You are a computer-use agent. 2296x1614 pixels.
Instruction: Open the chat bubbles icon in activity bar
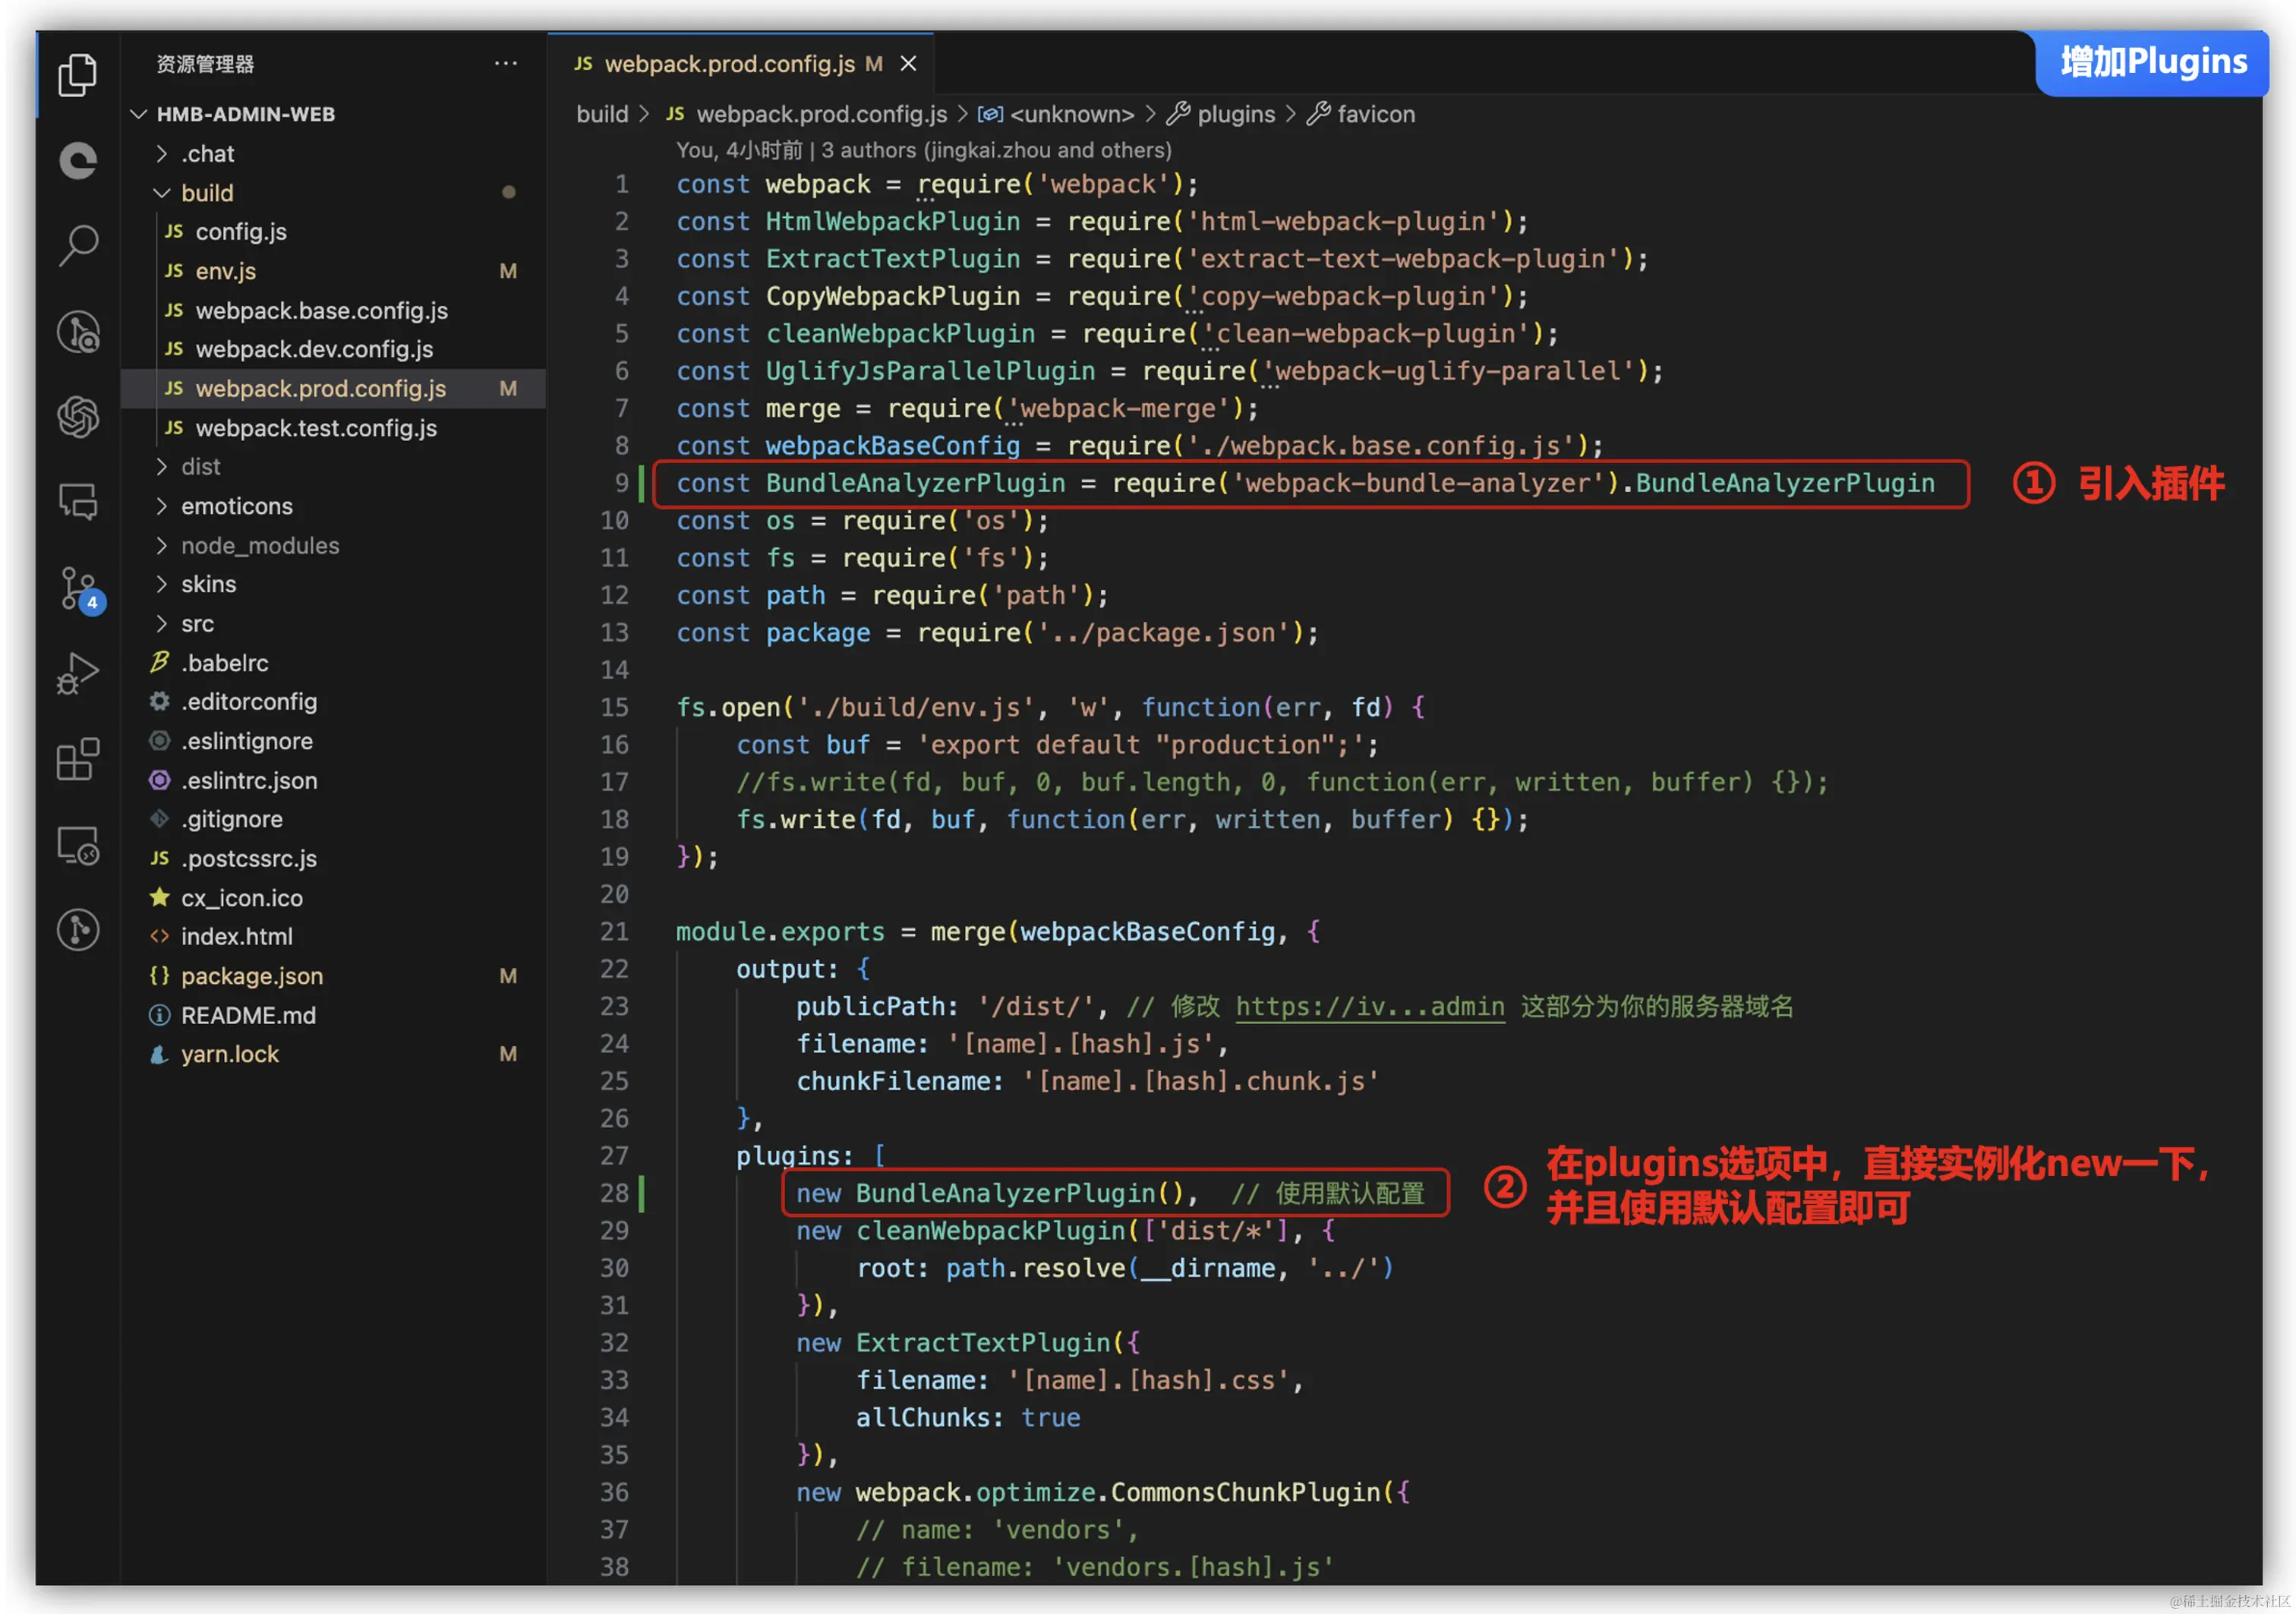pyautogui.click(x=77, y=501)
